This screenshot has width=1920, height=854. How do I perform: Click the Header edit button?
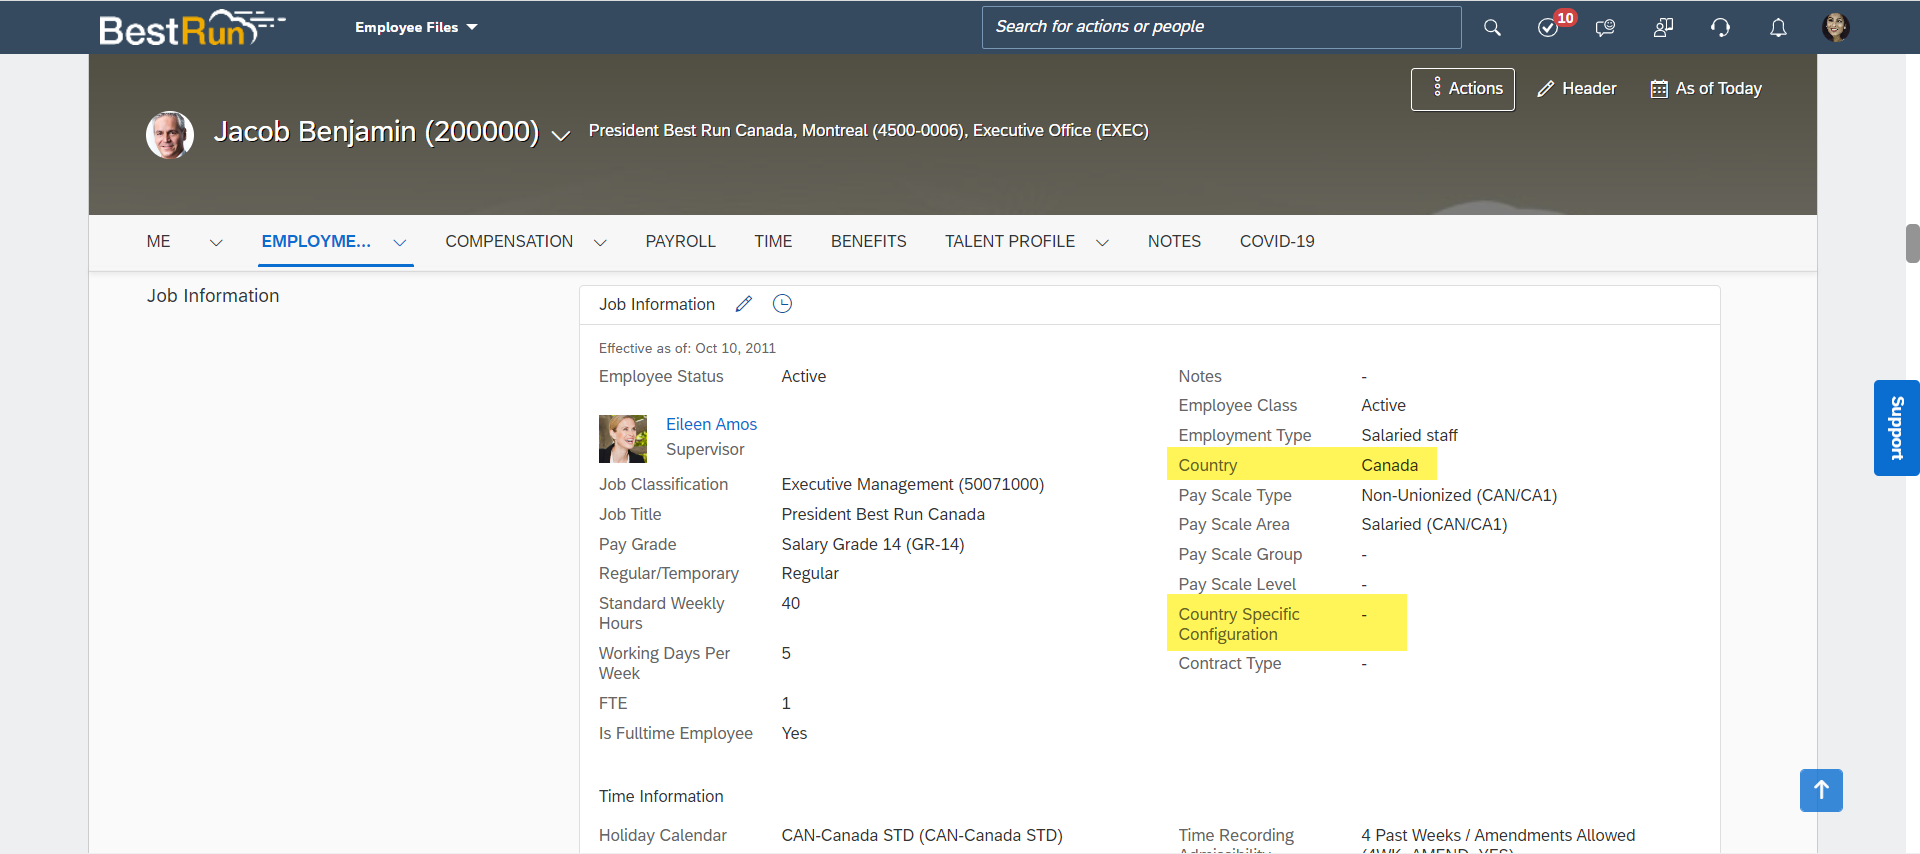[1577, 89]
